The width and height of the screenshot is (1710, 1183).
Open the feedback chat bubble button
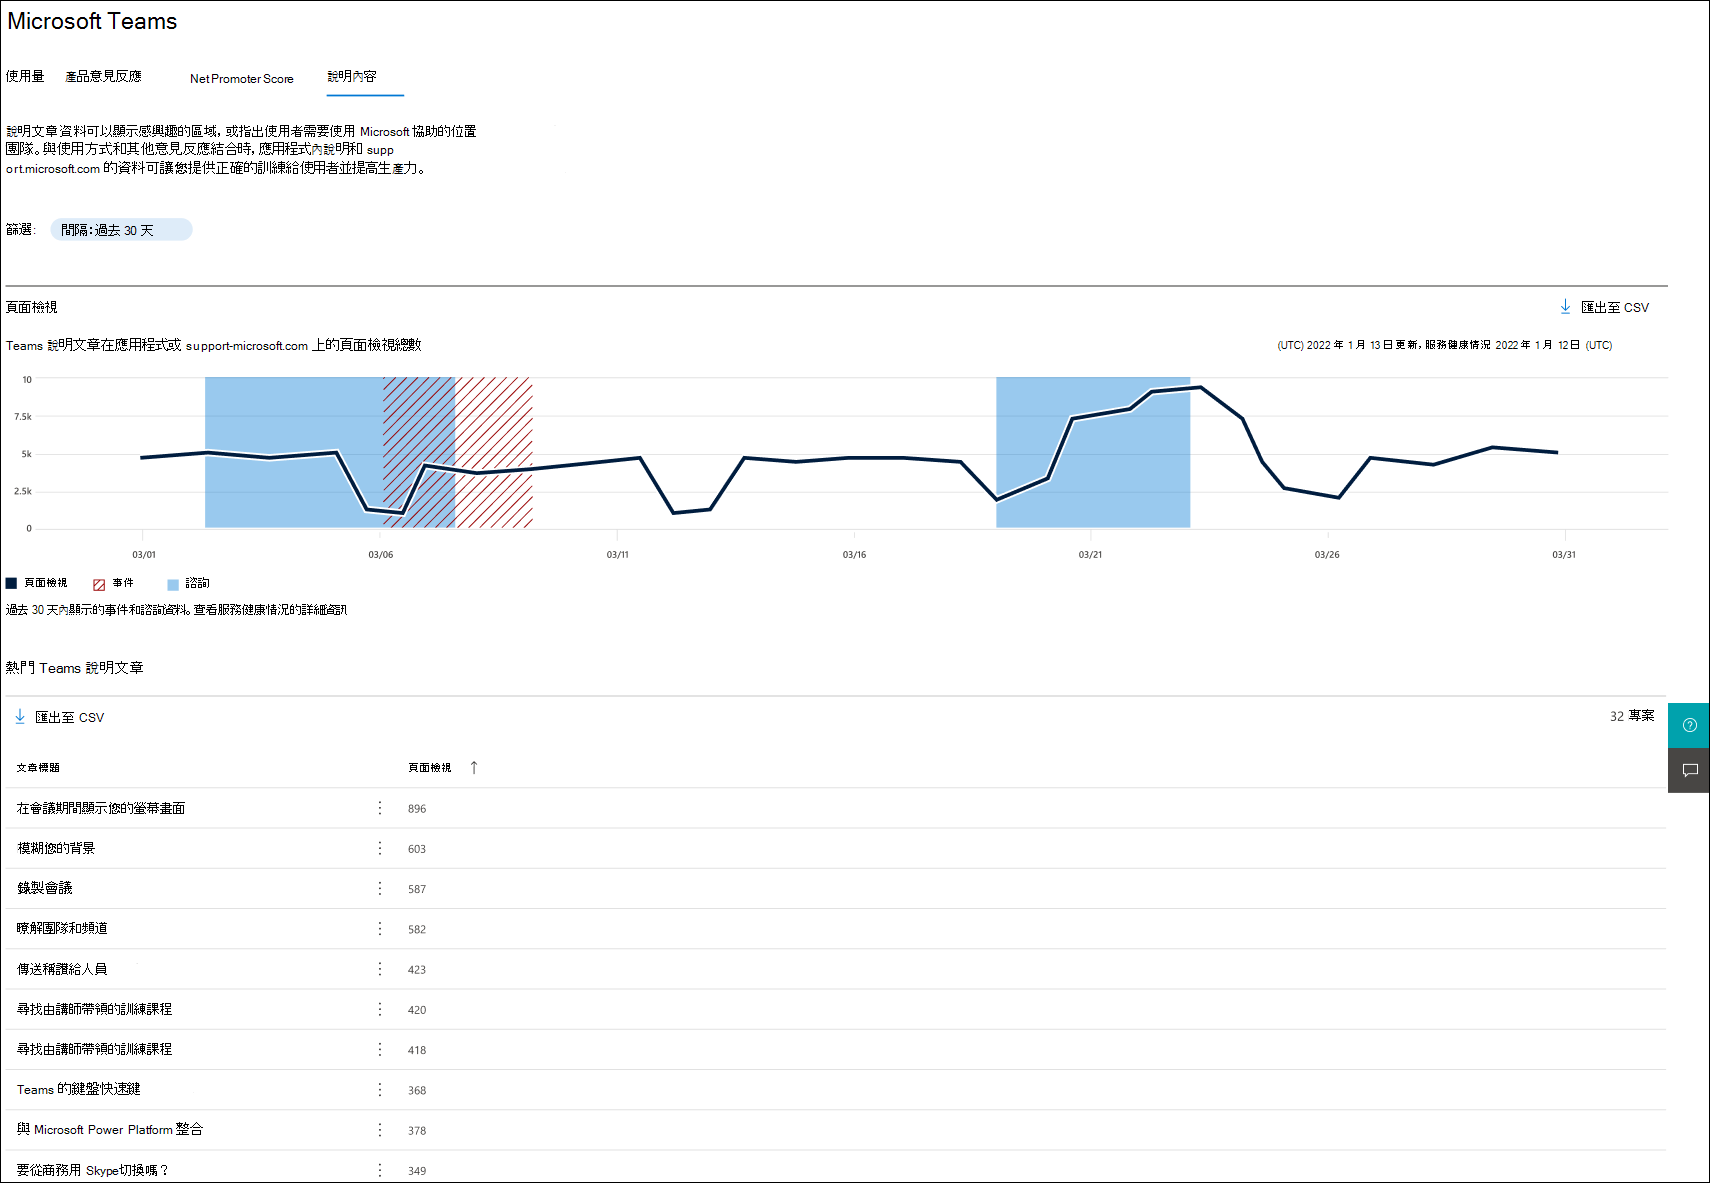[x=1689, y=770]
